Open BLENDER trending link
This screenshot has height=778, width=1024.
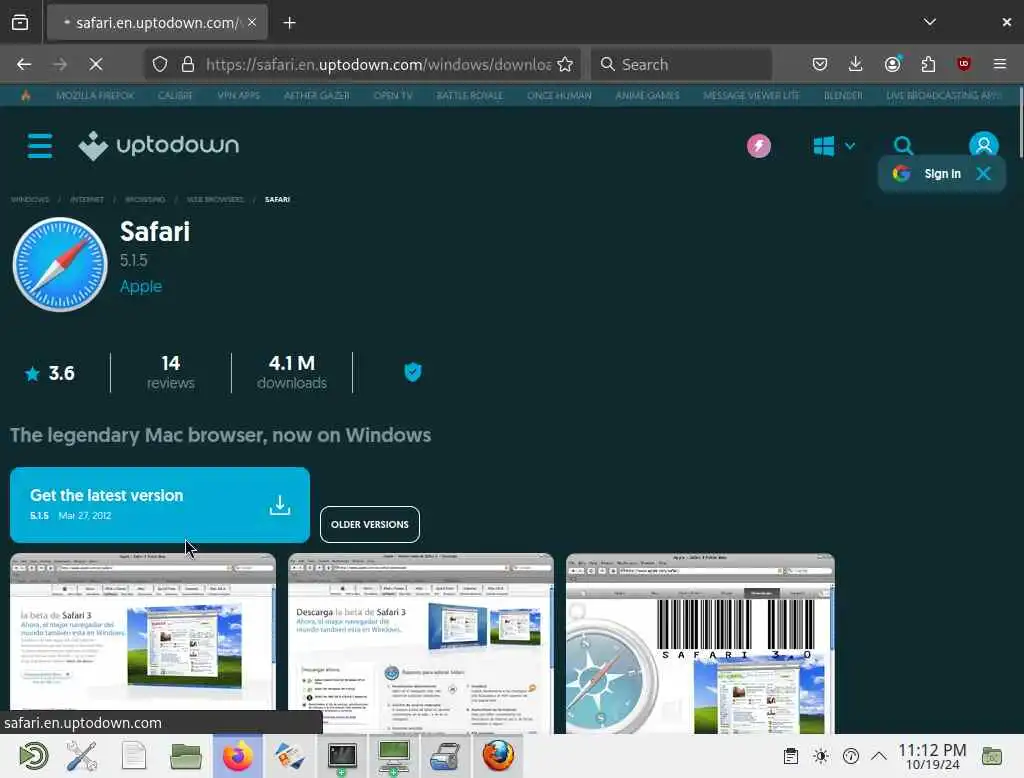pyautogui.click(x=843, y=95)
